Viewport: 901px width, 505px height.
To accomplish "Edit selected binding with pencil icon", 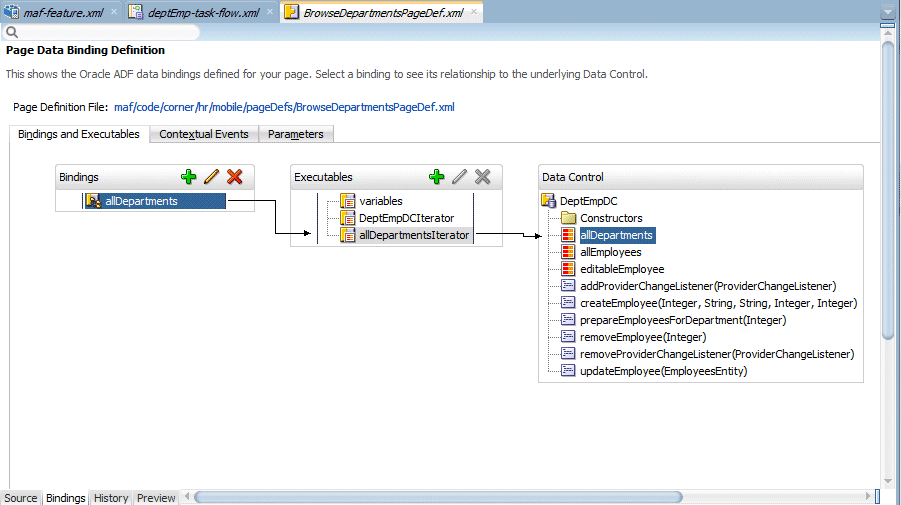I will tap(211, 177).
